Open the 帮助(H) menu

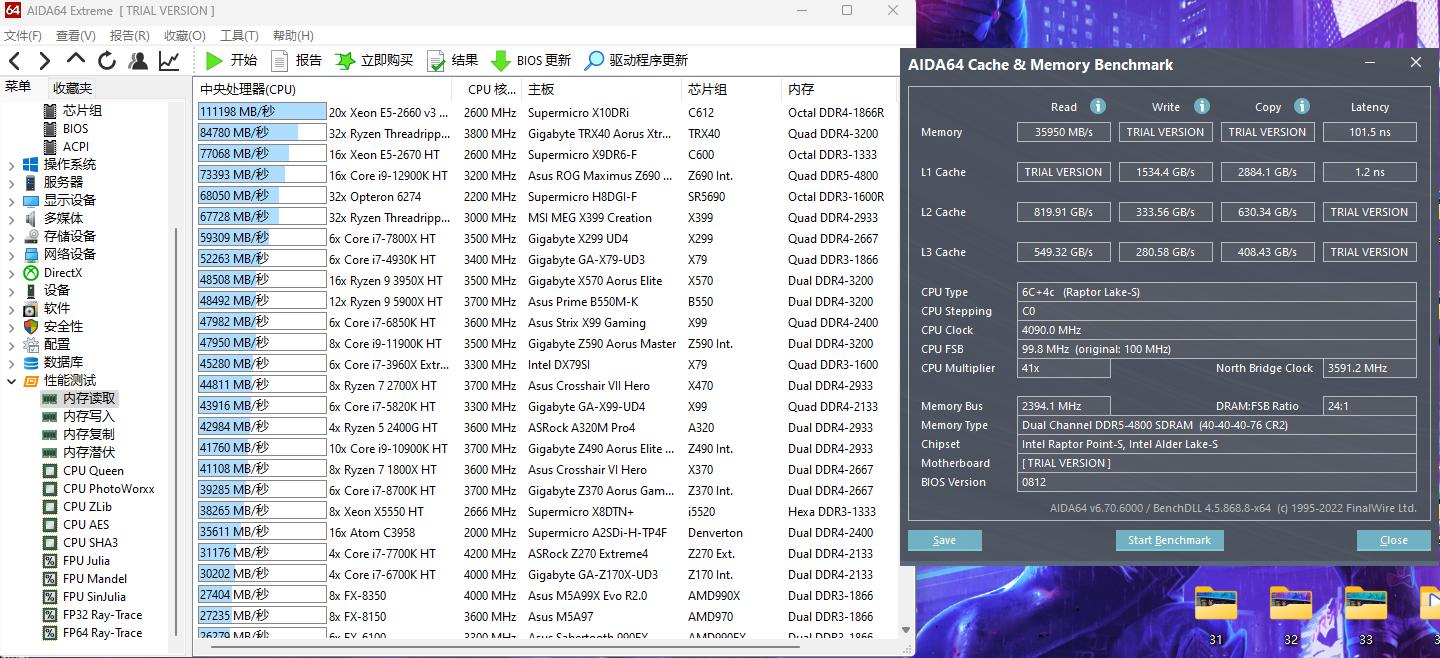293,35
